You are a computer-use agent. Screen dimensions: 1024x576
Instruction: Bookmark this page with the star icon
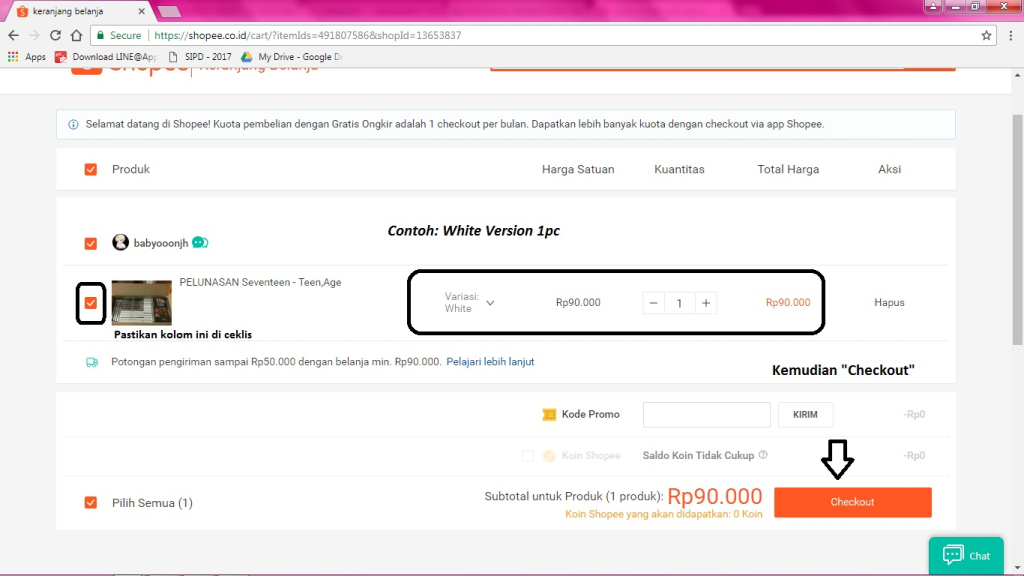[x=986, y=35]
